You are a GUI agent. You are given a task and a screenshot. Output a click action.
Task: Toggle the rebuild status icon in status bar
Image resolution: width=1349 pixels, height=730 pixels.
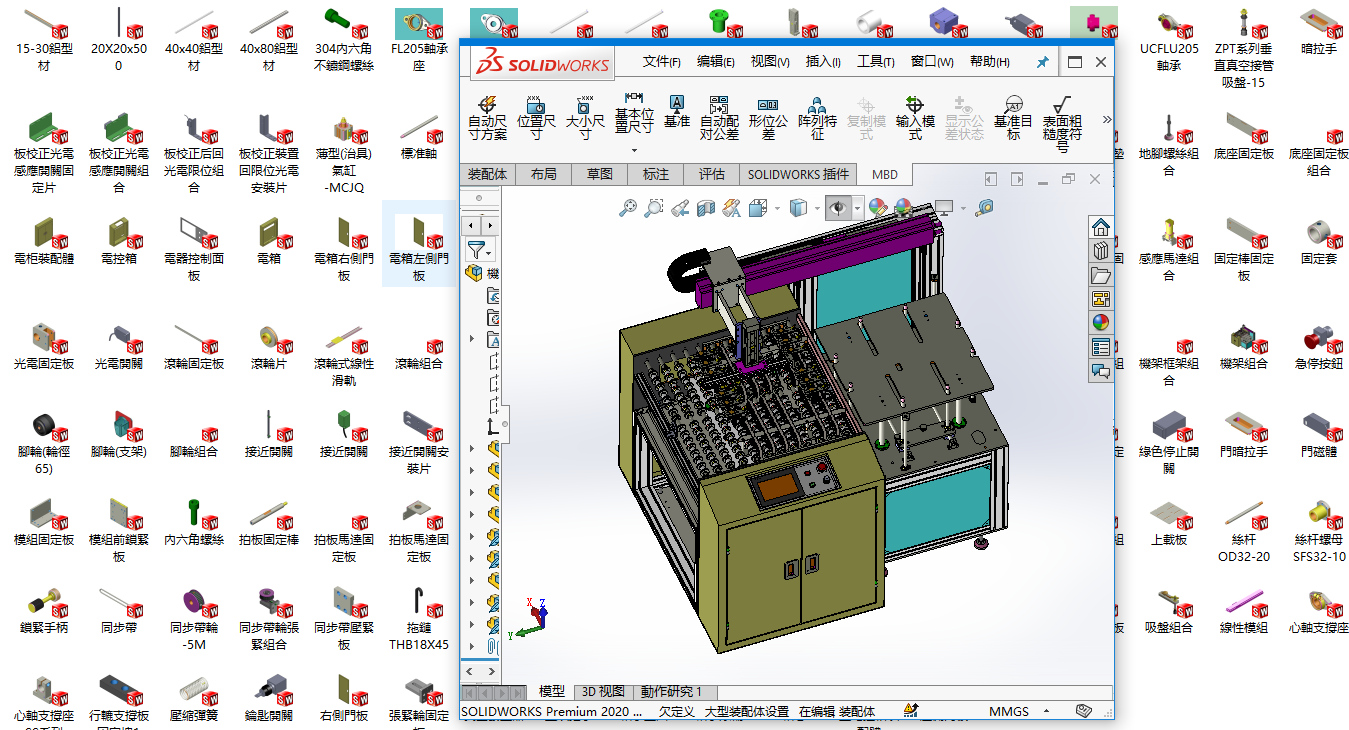(x=911, y=711)
